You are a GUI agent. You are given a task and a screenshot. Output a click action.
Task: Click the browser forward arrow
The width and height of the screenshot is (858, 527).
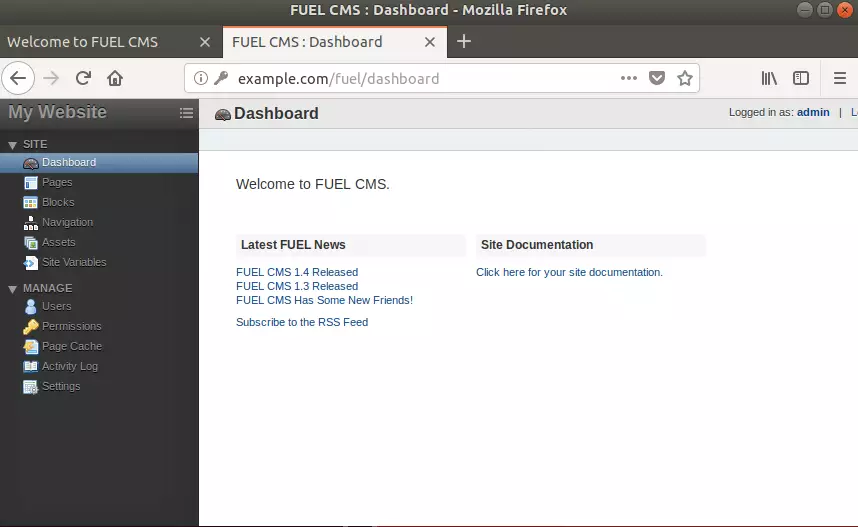pyautogui.click(x=51, y=78)
